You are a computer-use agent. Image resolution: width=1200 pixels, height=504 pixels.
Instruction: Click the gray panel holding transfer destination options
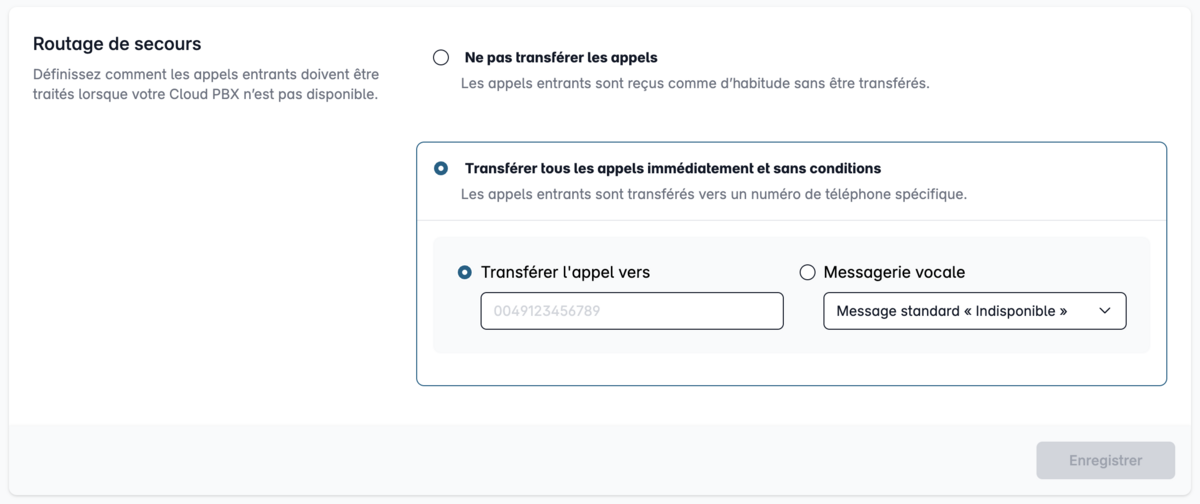click(791, 295)
